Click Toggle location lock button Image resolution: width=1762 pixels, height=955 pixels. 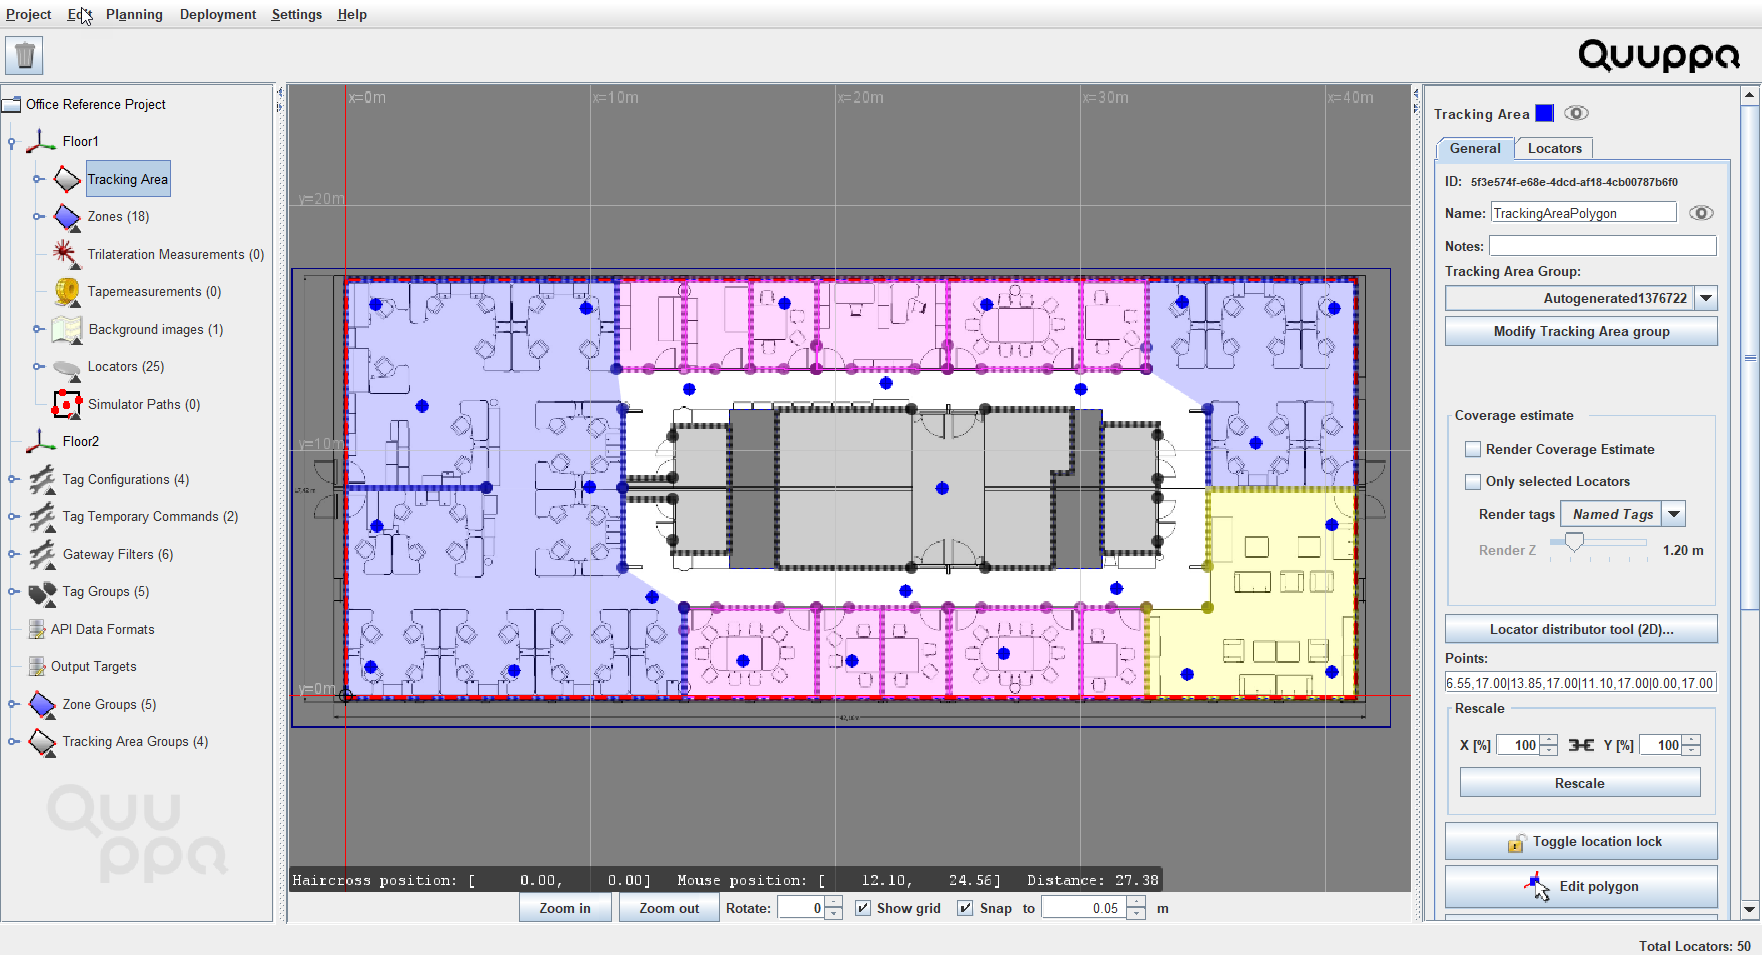coord(1581,842)
